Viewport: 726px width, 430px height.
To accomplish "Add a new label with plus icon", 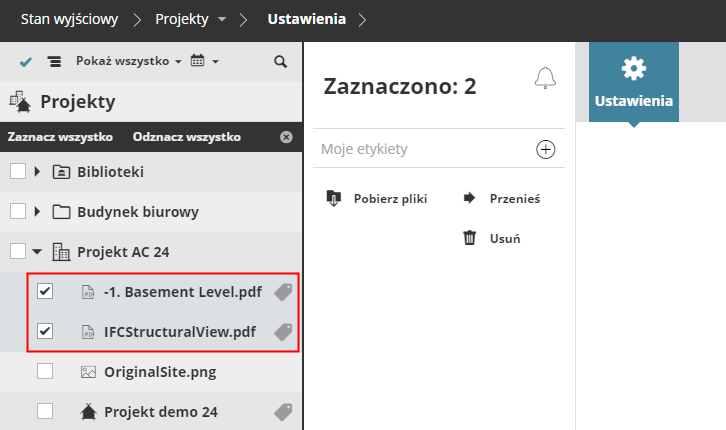I will point(546,149).
